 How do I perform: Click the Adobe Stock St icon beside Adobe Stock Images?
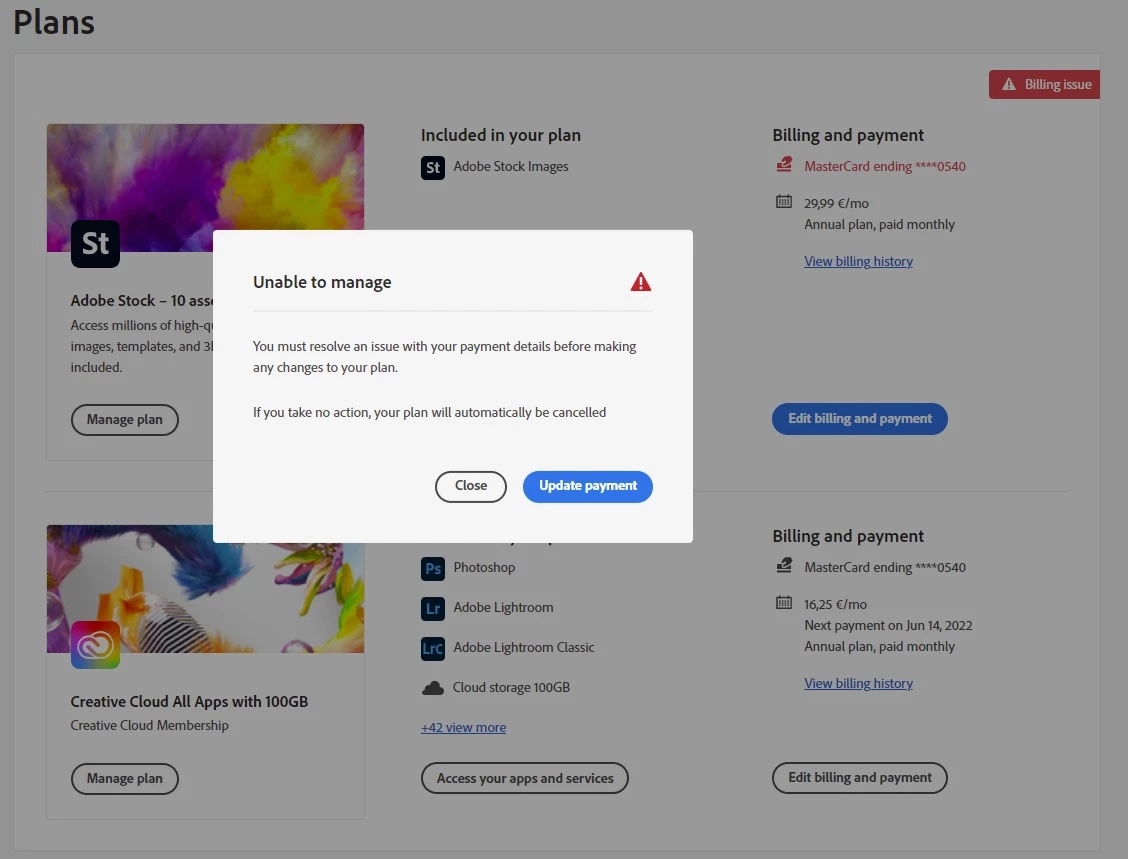pos(432,168)
